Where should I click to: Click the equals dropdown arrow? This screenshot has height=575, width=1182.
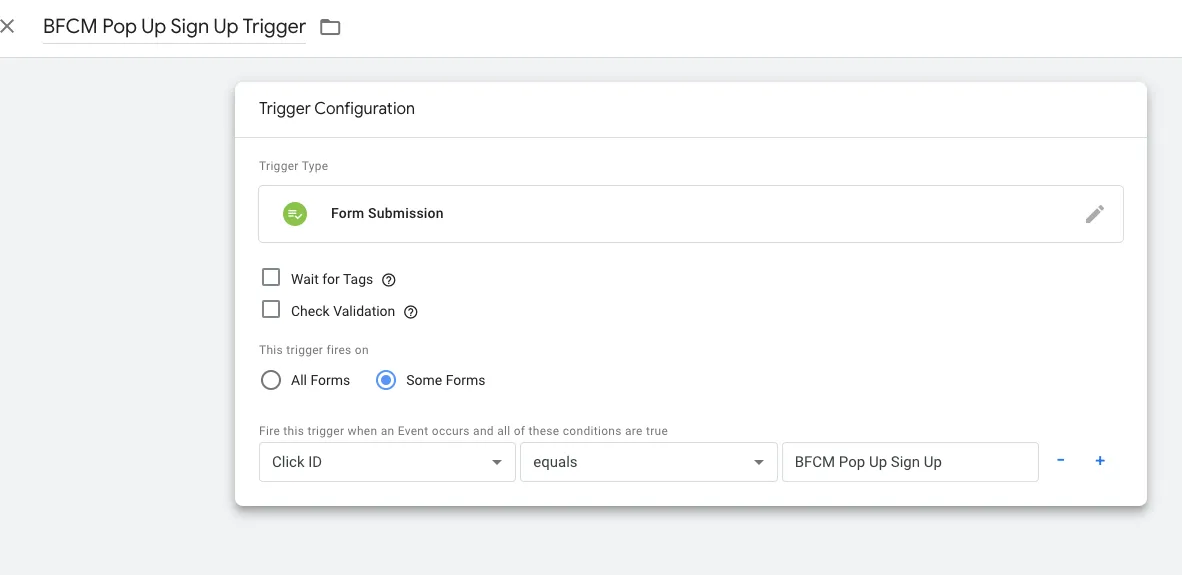click(759, 463)
